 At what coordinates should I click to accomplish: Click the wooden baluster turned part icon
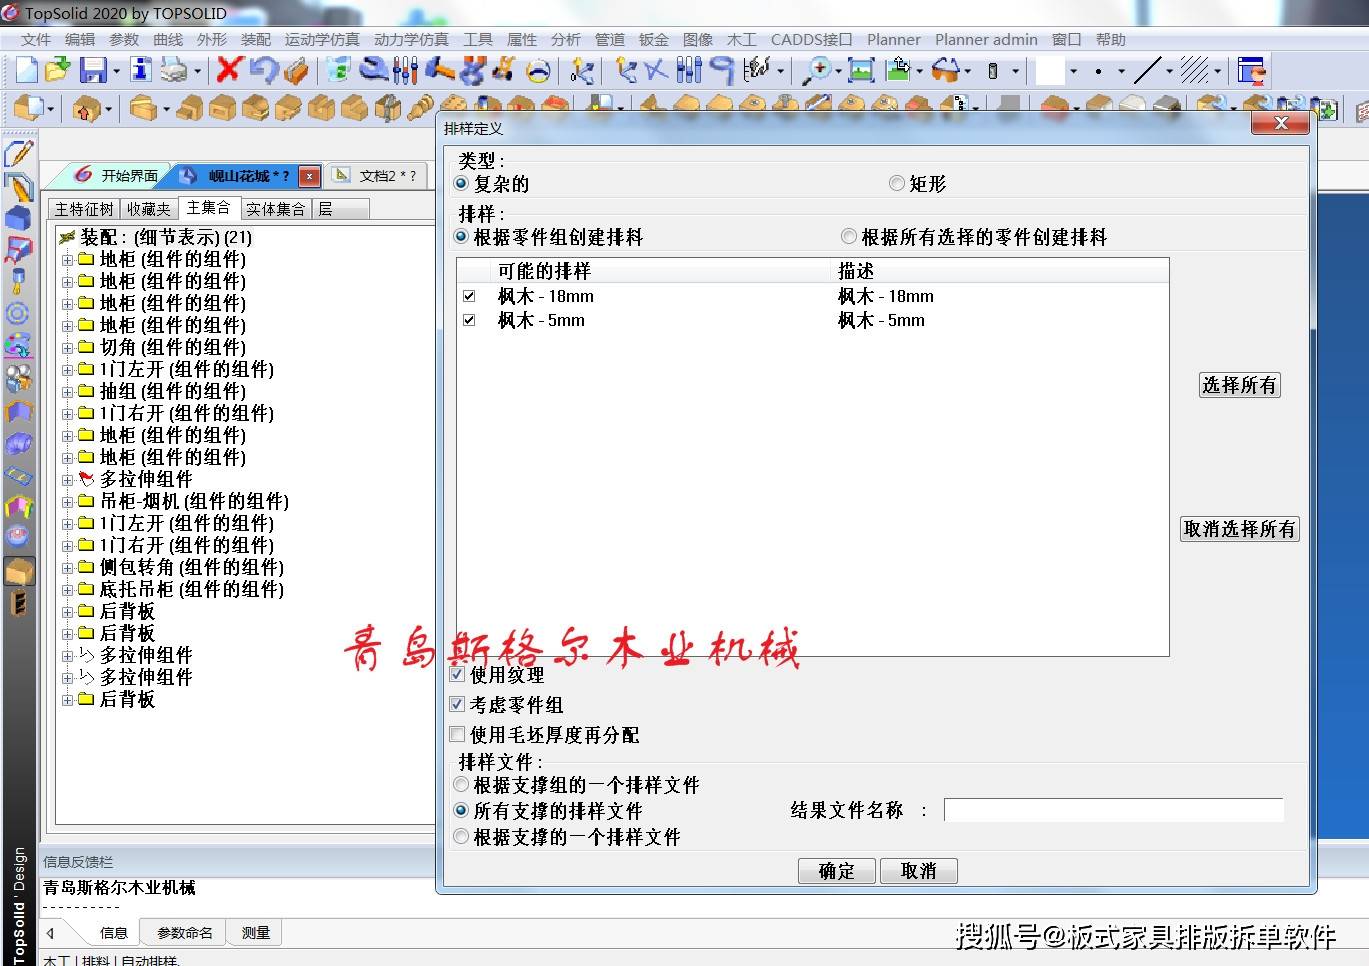[x=421, y=108]
